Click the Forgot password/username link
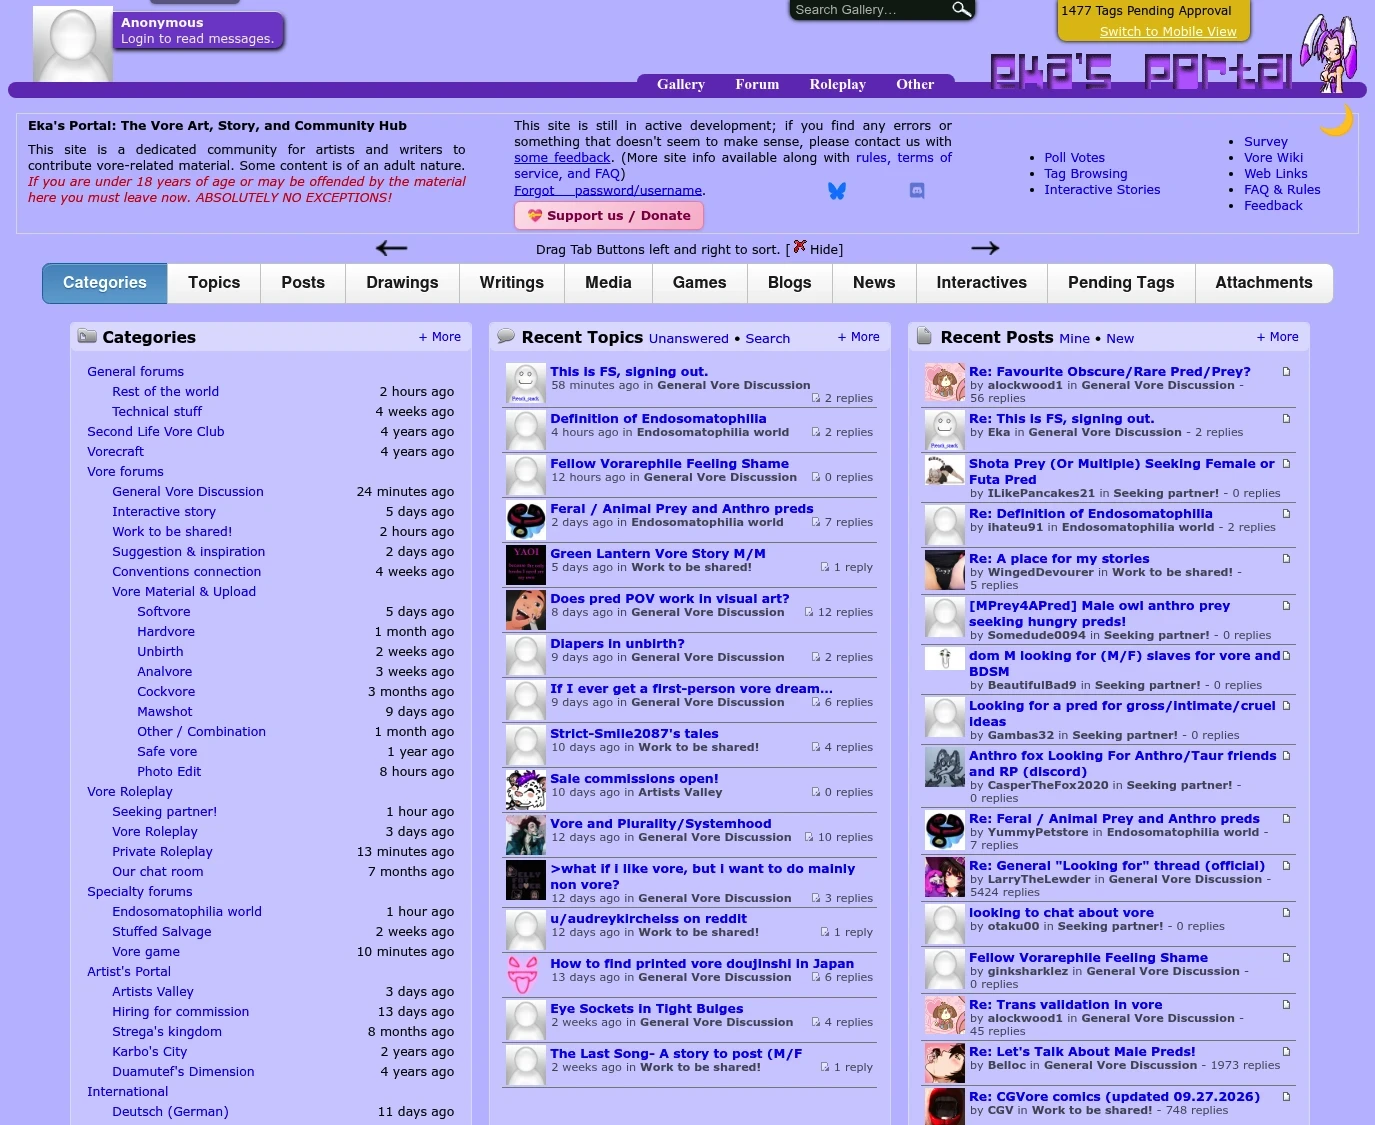The image size is (1375, 1125). [x=608, y=190]
